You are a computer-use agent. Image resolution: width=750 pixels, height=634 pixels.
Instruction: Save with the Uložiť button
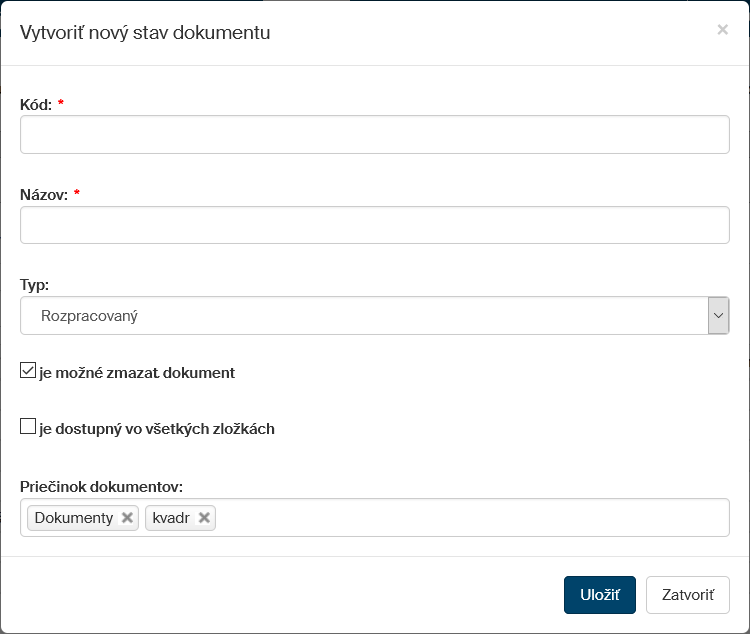tap(599, 595)
